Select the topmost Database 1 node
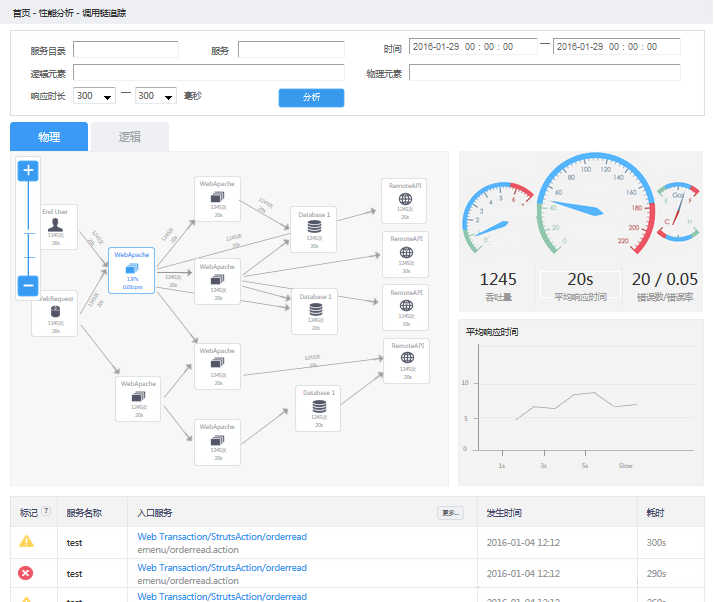 (x=313, y=230)
